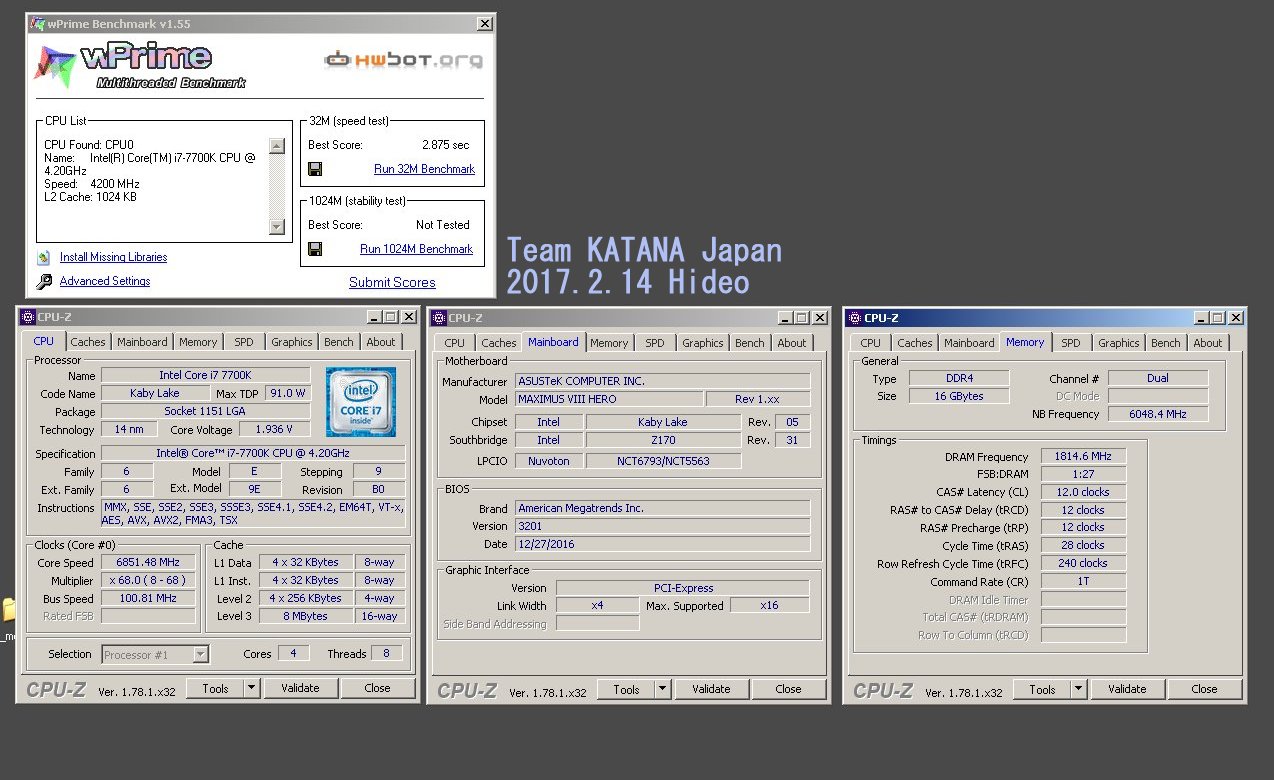The image size is (1274, 780).
Task: Click the Core Speed value 6851.48 MHz
Action: click(x=148, y=563)
